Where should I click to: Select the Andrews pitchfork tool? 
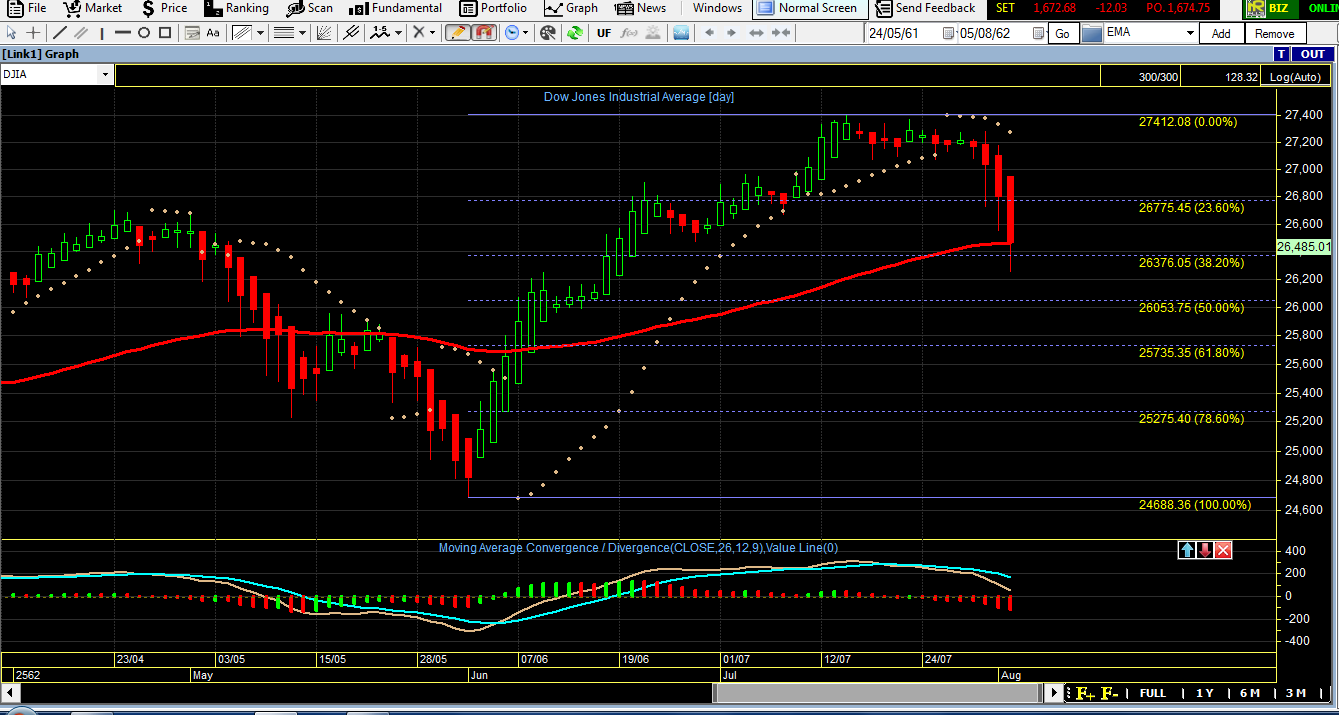pyautogui.click(x=350, y=33)
